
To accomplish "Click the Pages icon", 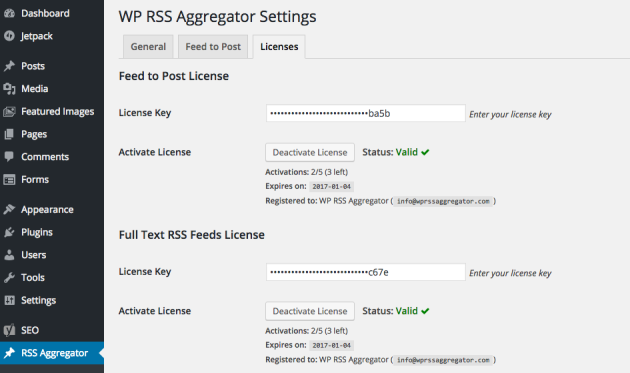I will click(9, 134).
